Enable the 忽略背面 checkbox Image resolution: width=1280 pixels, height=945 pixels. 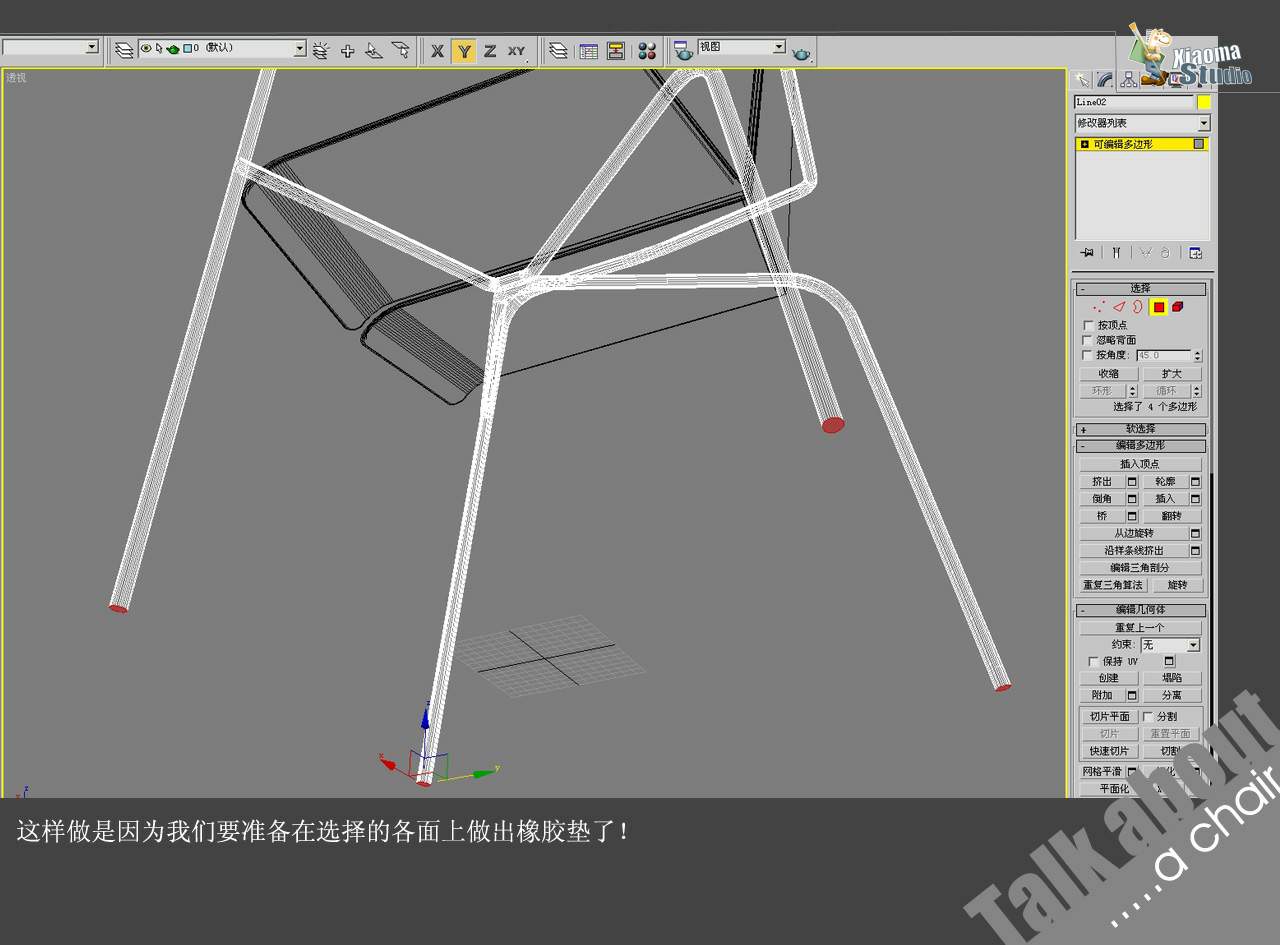(1089, 340)
